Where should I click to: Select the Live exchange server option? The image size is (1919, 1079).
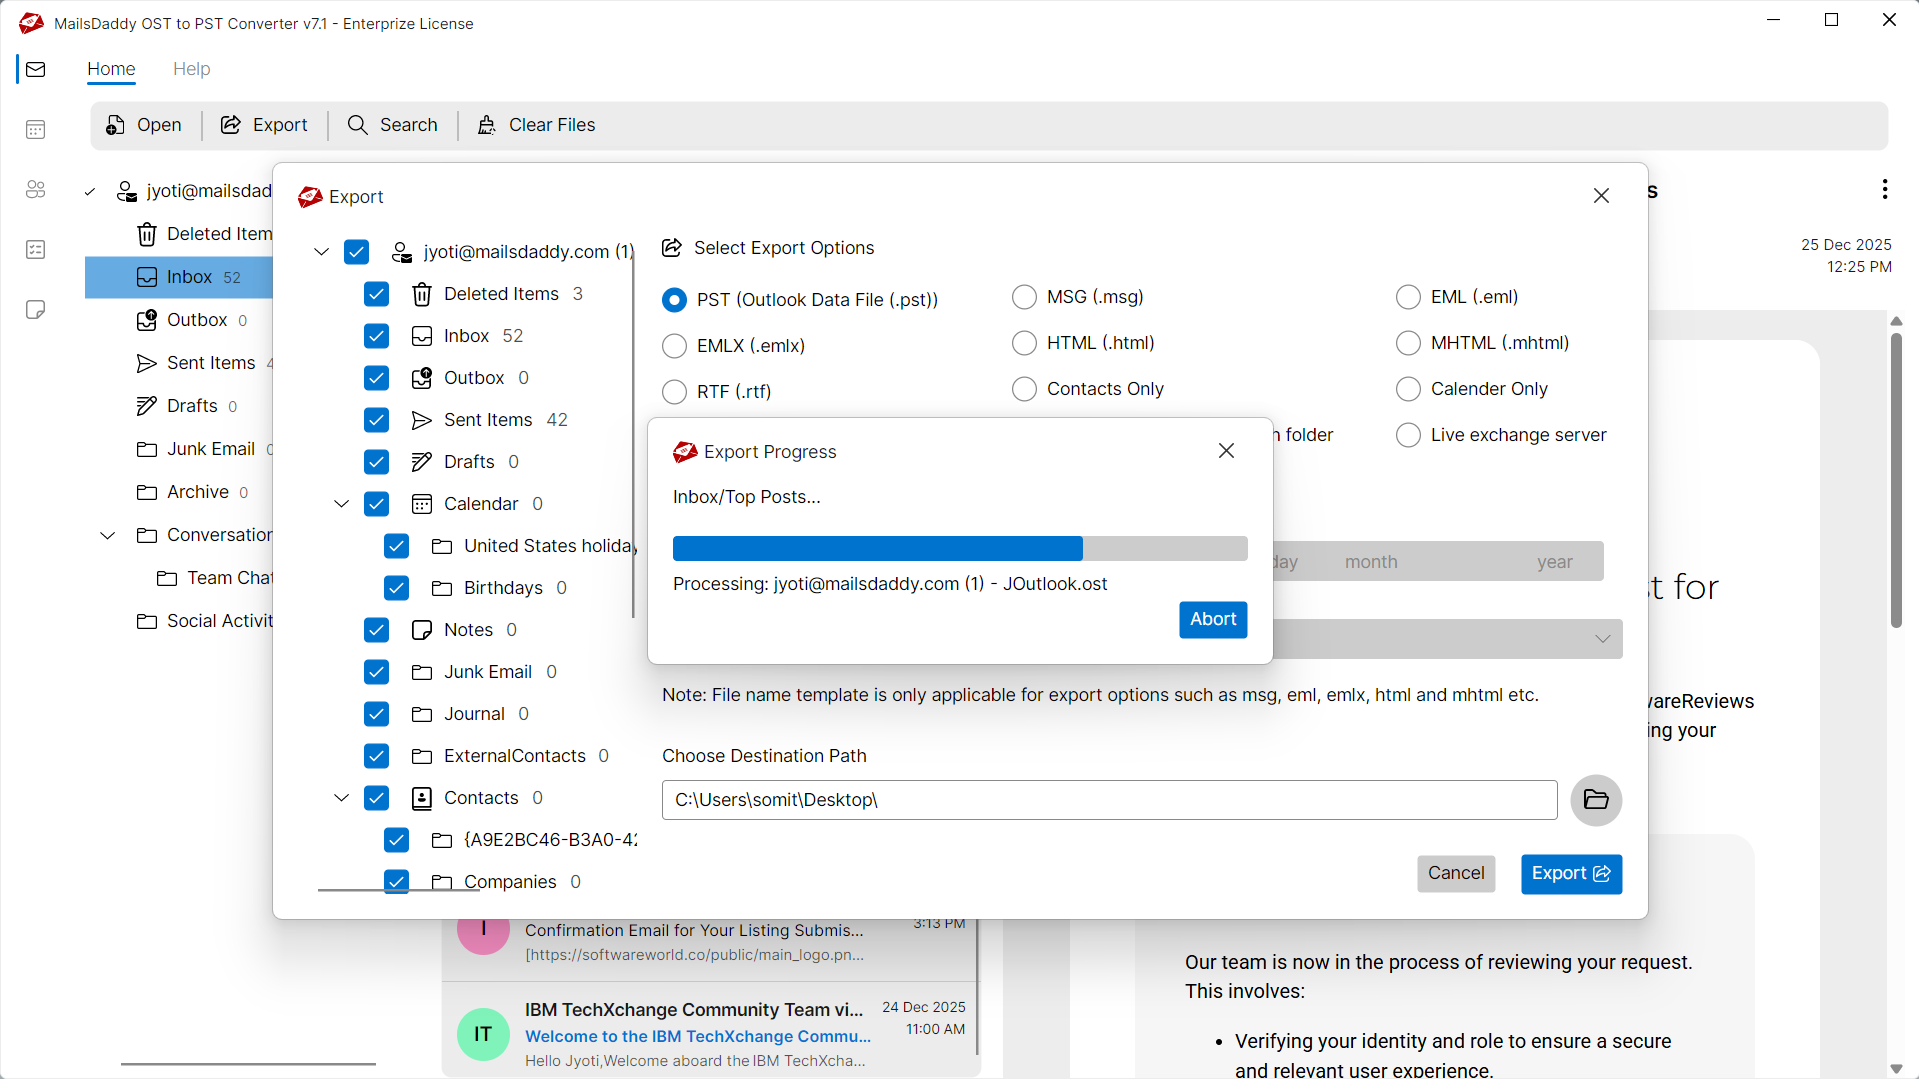pos(1408,435)
